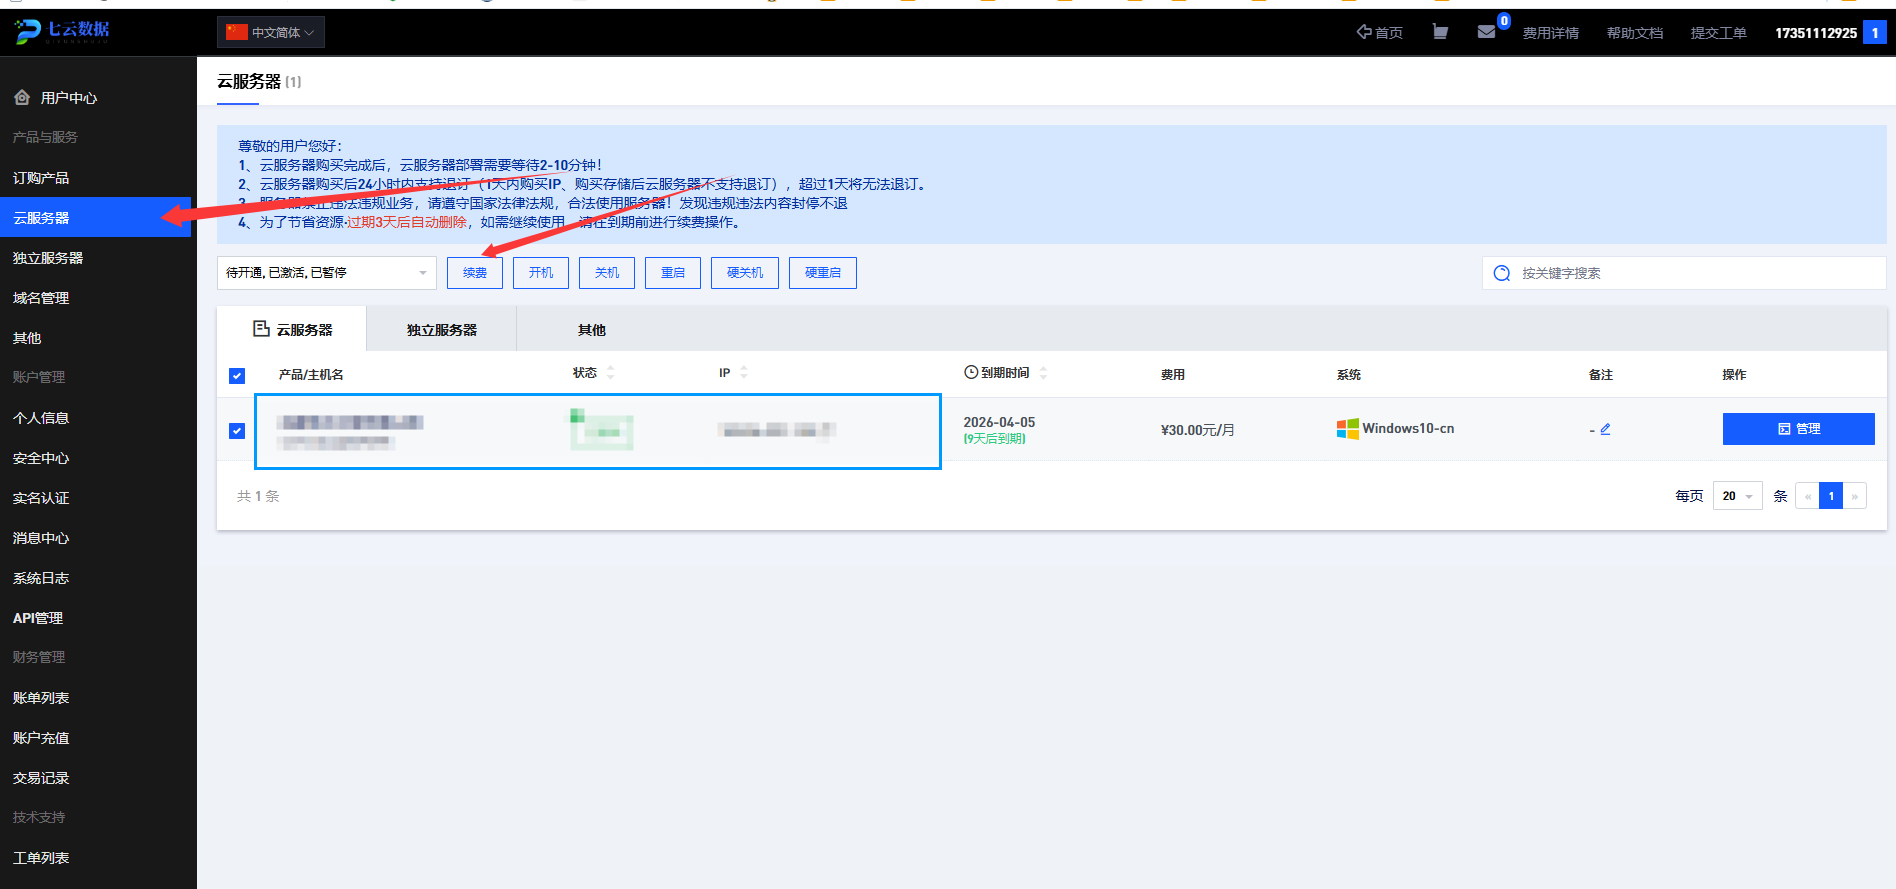The height and width of the screenshot is (889, 1896).
Task: Open the messages envelope icon
Action: (x=1486, y=32)
